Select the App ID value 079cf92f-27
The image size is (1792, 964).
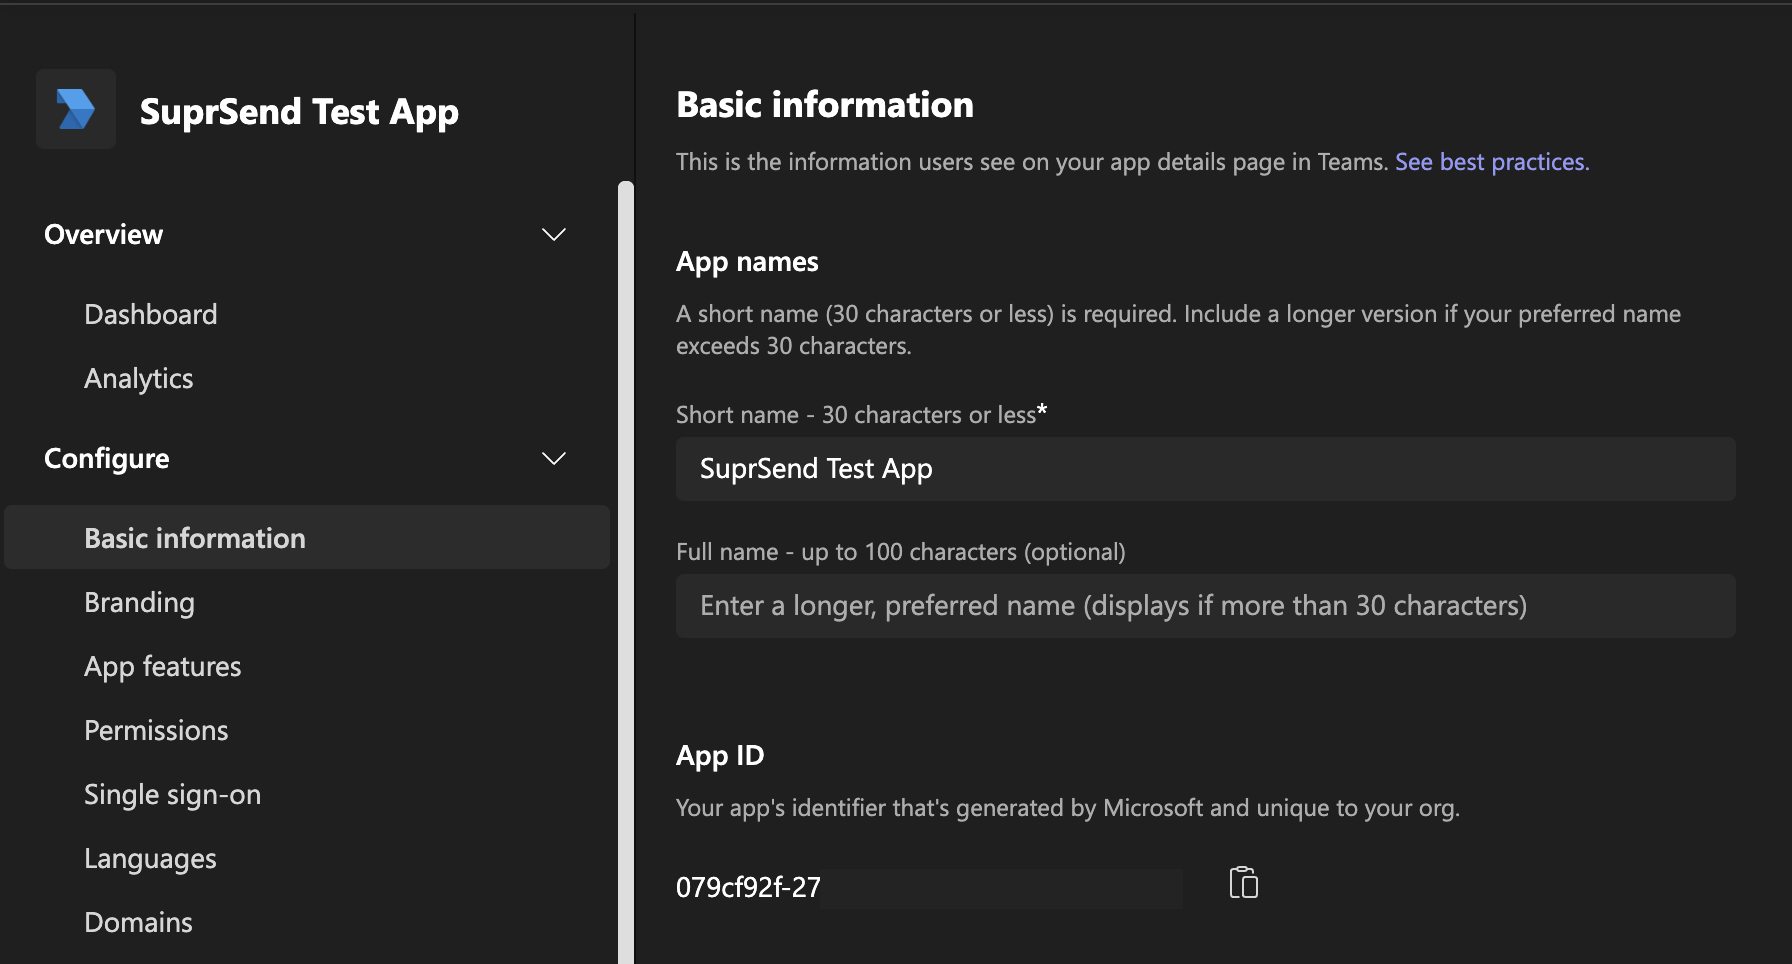[x=748, y=887]
